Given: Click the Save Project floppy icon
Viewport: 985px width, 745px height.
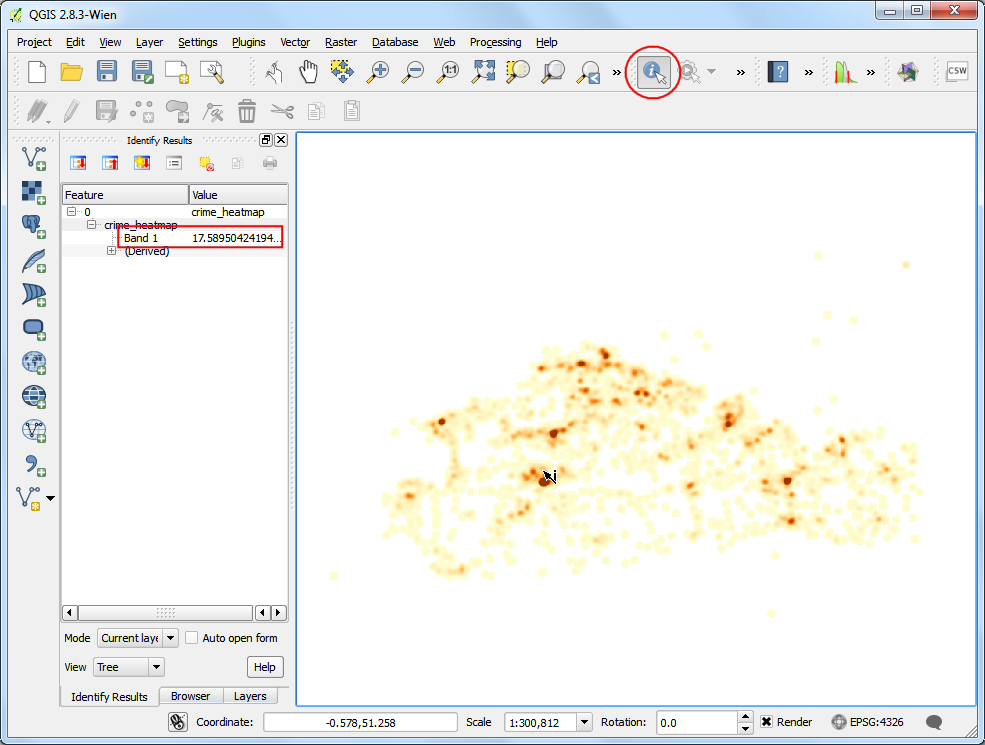Looking at the screenshot, I should pos(107,72).
